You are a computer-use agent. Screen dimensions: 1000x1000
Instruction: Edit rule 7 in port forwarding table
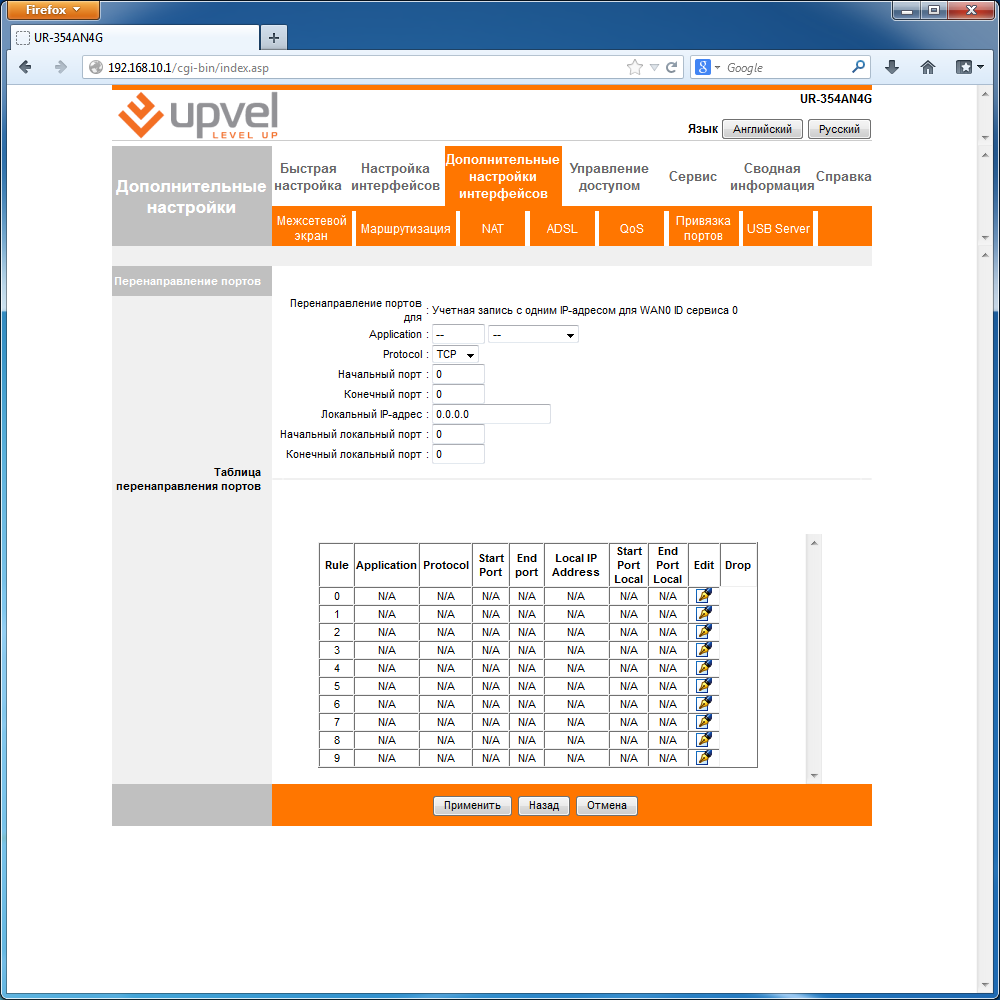[x=703, y=721]
